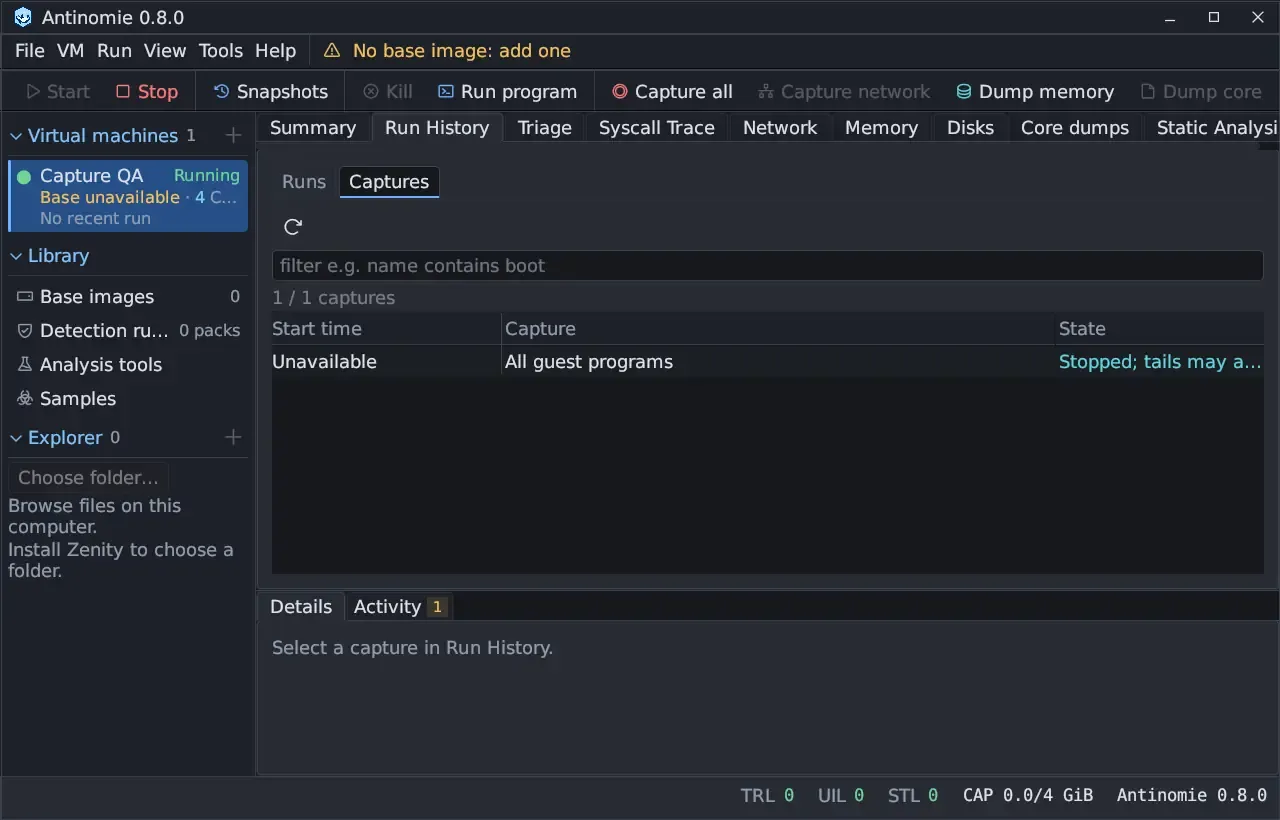This screenshot has width=1280, height=820.
Task: Switch to the Memory tab
Action: (x=881, y=128)
